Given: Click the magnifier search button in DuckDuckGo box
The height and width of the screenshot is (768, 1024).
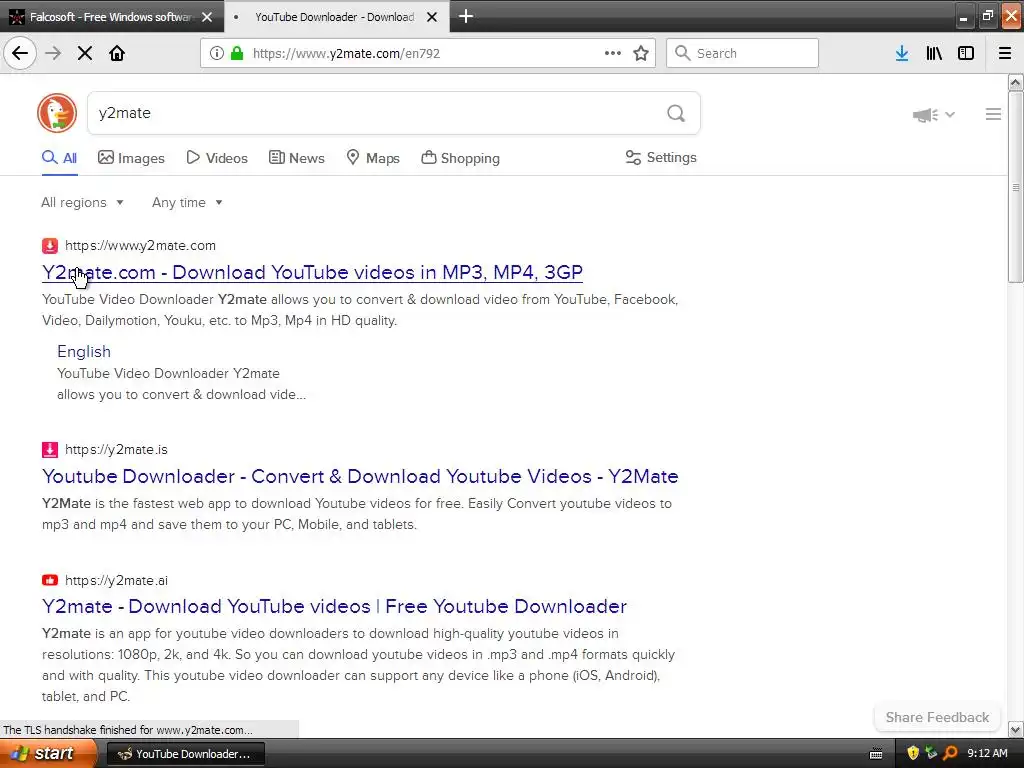Looking at the screenshot, I should [676, 114].
